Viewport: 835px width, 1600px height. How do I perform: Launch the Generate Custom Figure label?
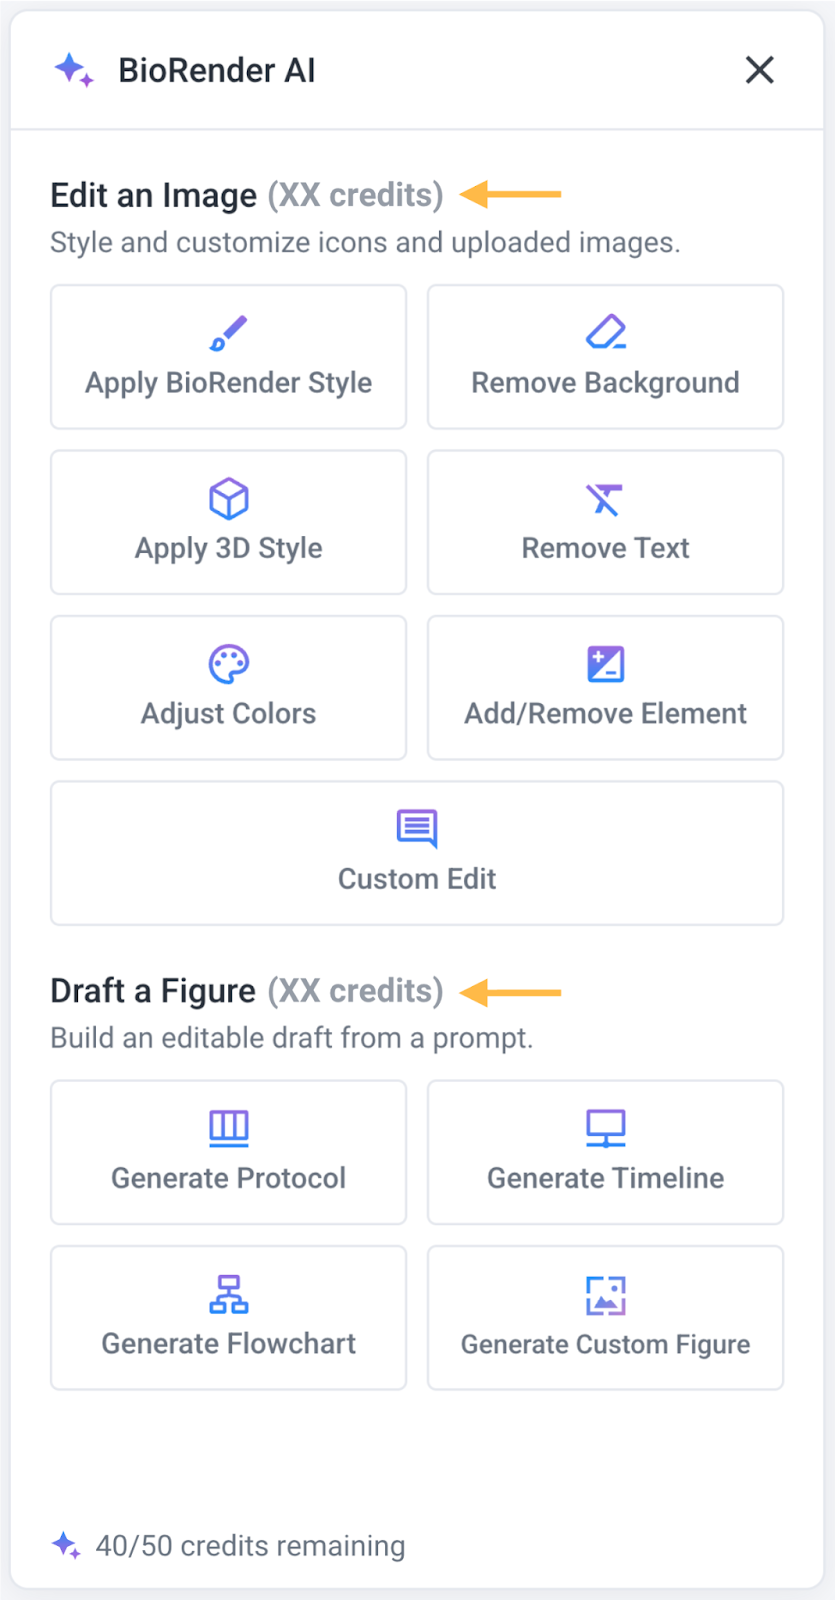tap(605, 1345)
